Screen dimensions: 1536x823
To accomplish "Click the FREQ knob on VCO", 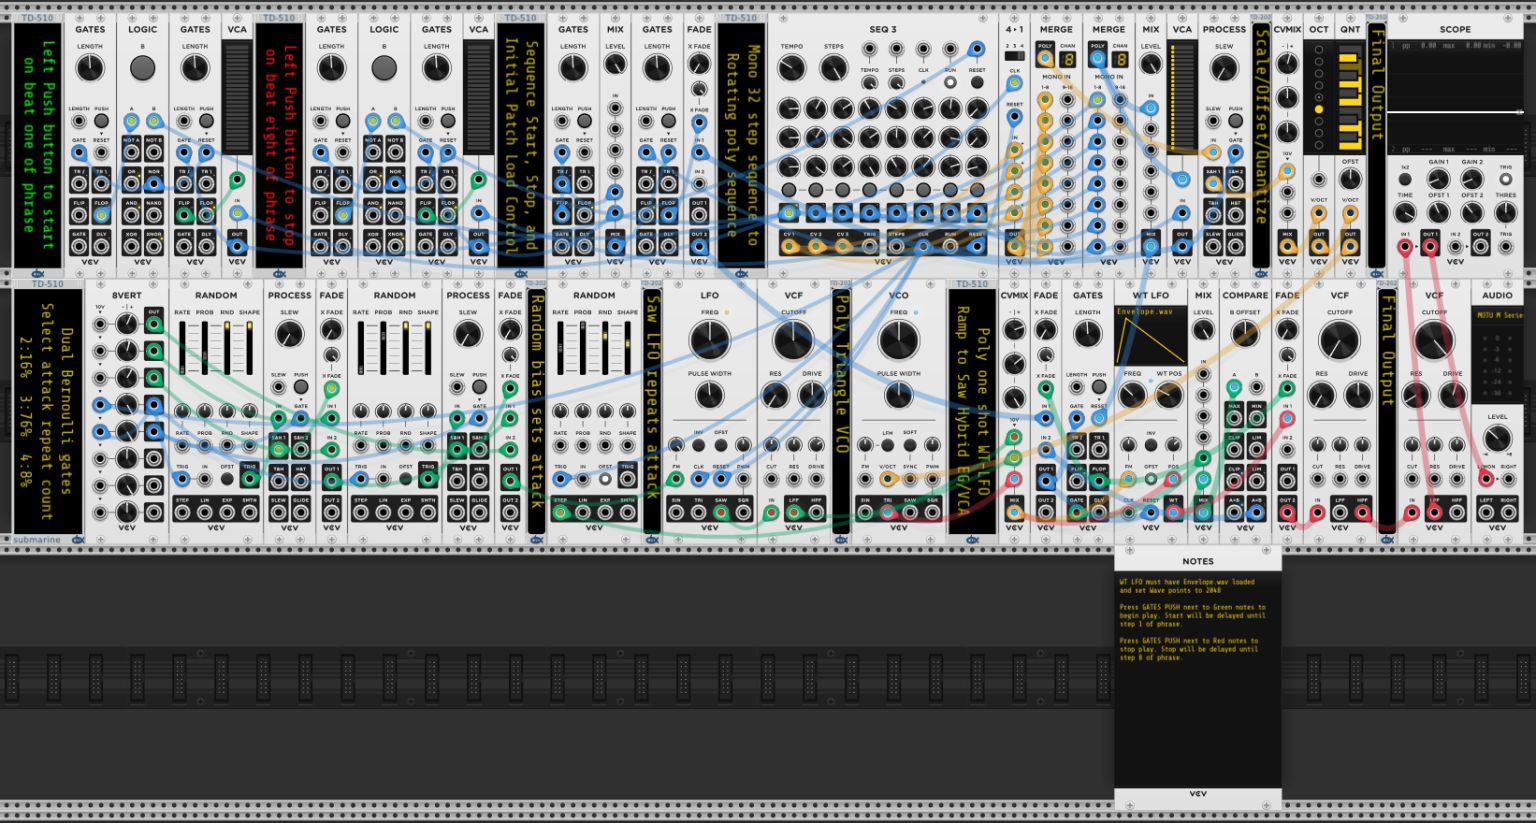I will [898, 341].
